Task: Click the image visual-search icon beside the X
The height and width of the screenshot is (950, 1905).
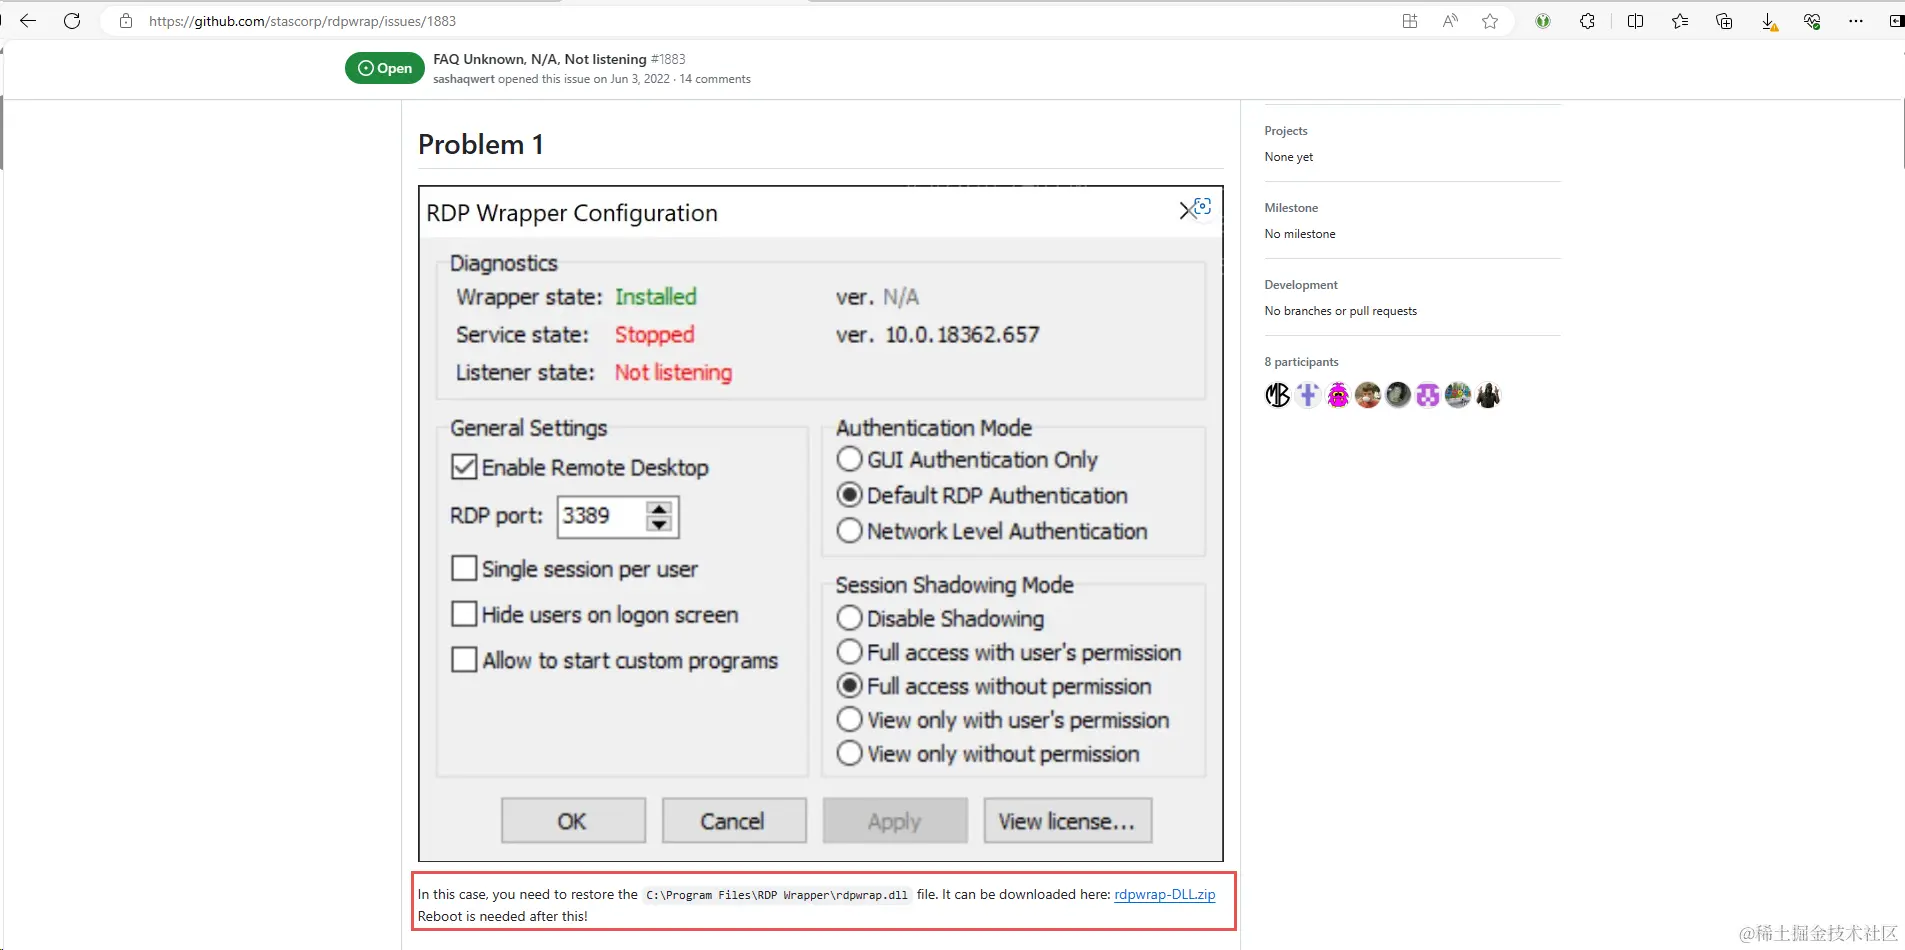Action: click(x=1203, y=206)
